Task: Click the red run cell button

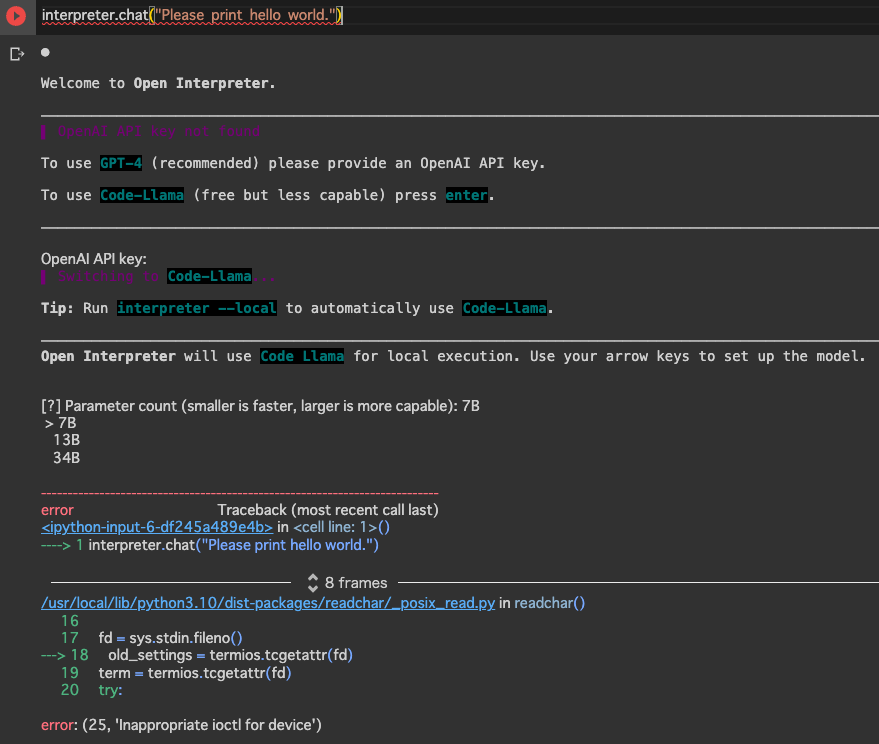Action: click(x=15, y=15)
